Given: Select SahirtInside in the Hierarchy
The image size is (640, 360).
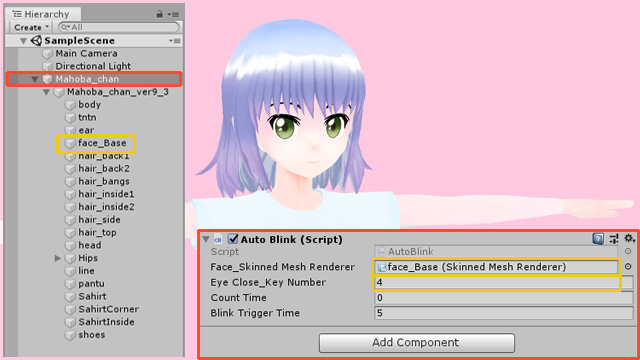Looking at the screenshot, I should (106, 322).
